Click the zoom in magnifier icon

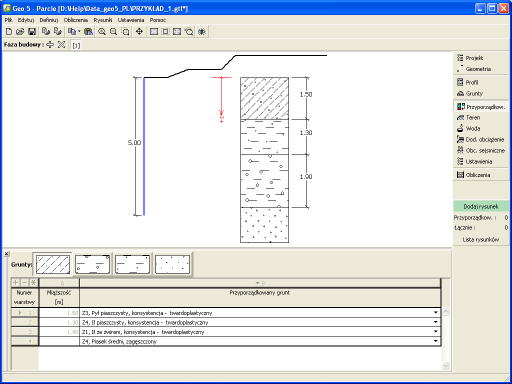(x=102, y=32)
